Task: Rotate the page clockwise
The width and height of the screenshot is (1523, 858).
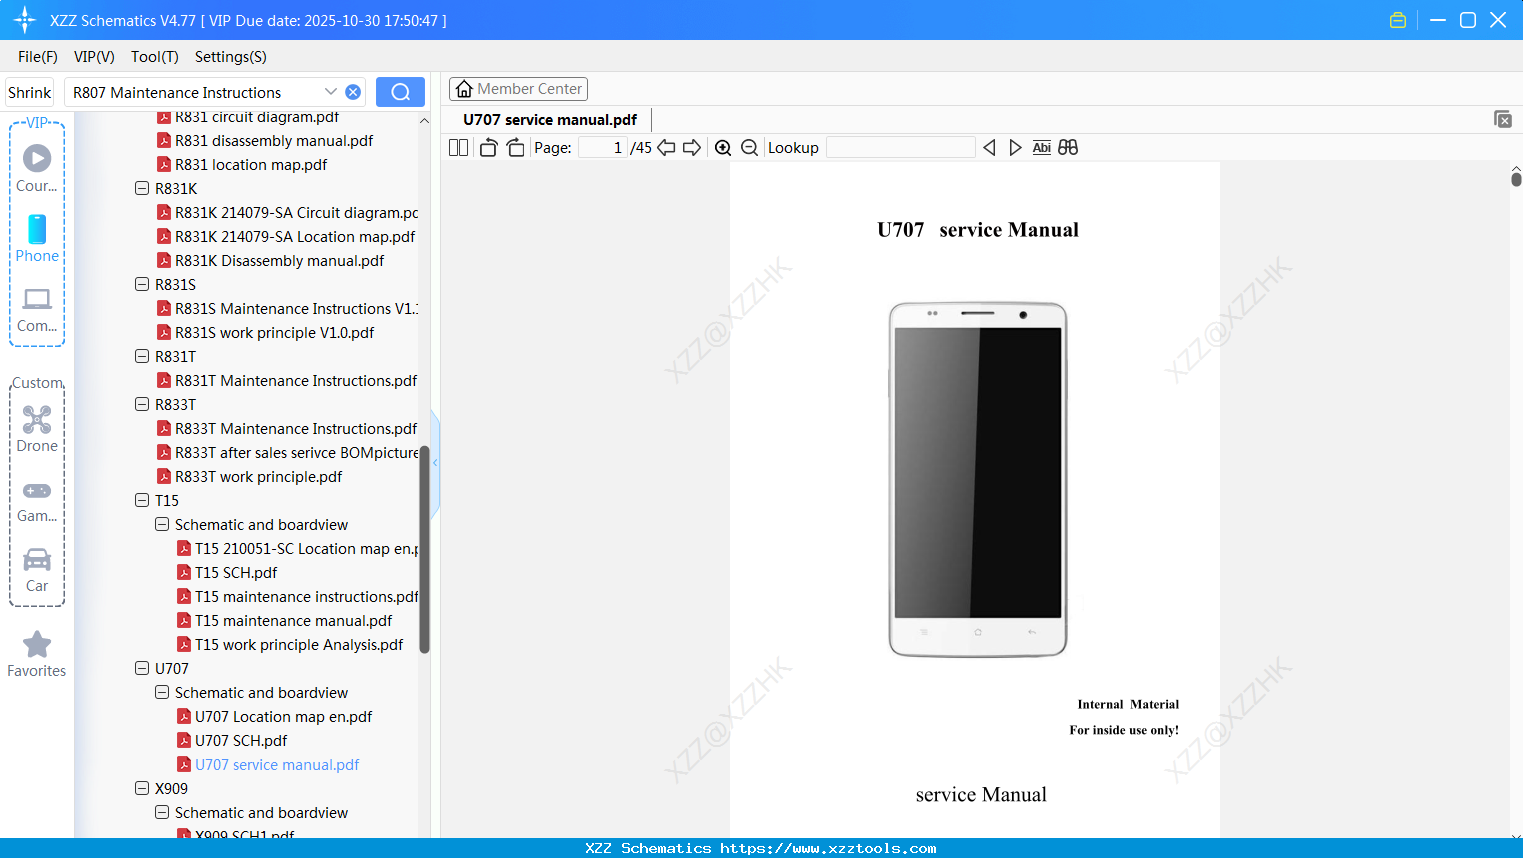Action: pyautogui.click(x=514, y=147)
